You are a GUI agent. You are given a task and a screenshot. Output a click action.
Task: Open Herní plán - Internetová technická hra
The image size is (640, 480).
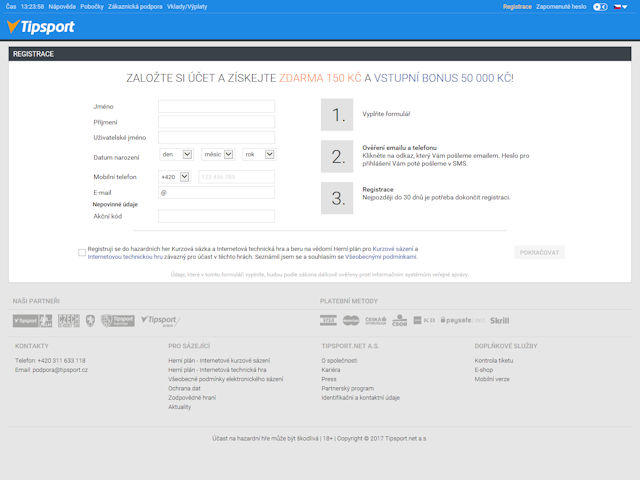pyautogui.click(x=217, y=370)
